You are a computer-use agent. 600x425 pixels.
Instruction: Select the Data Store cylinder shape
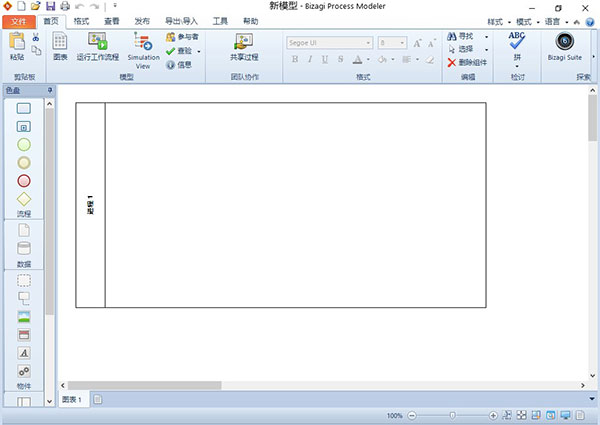coord(24,248)
